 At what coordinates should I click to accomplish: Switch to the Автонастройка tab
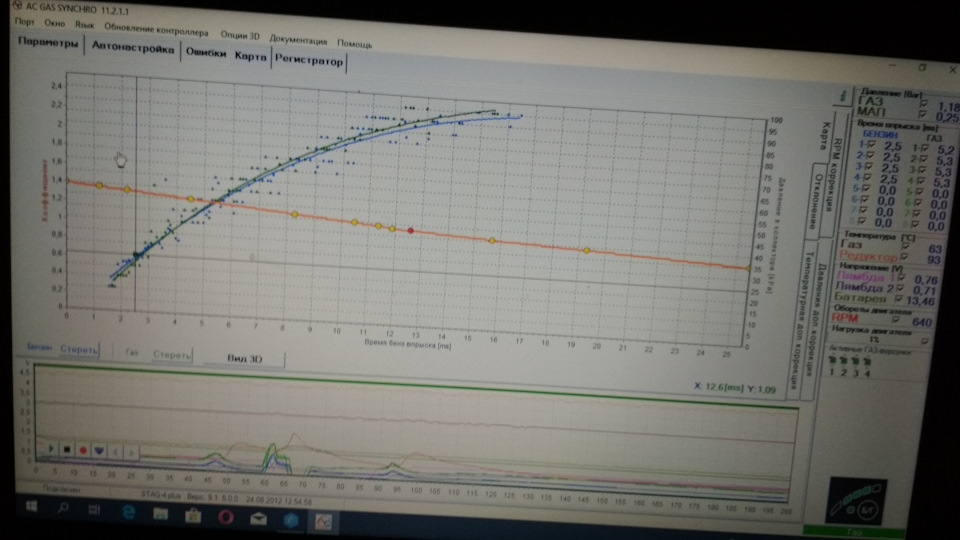point(133,47)
